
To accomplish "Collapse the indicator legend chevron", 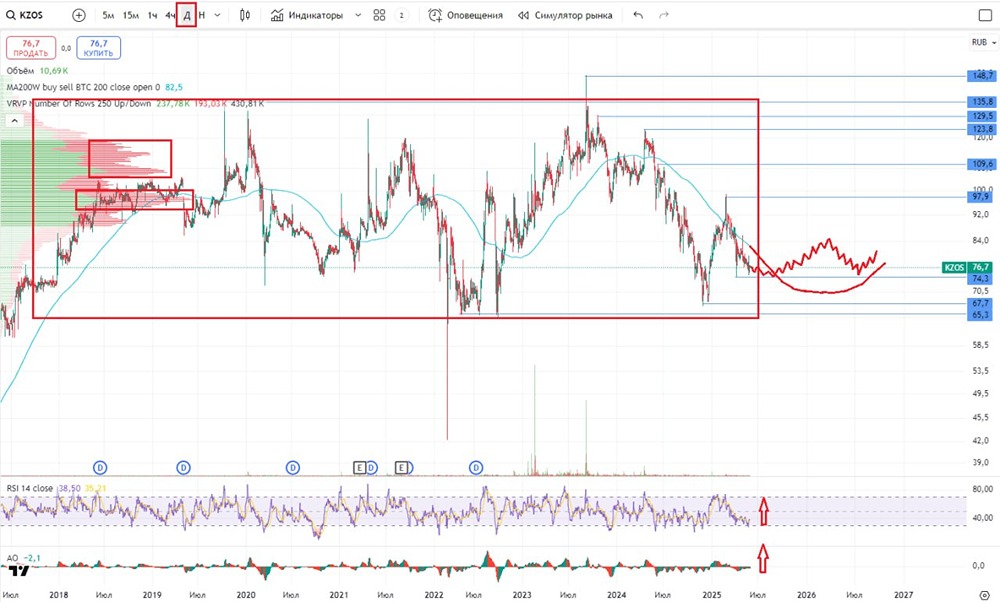I will (x=15, y=121).
